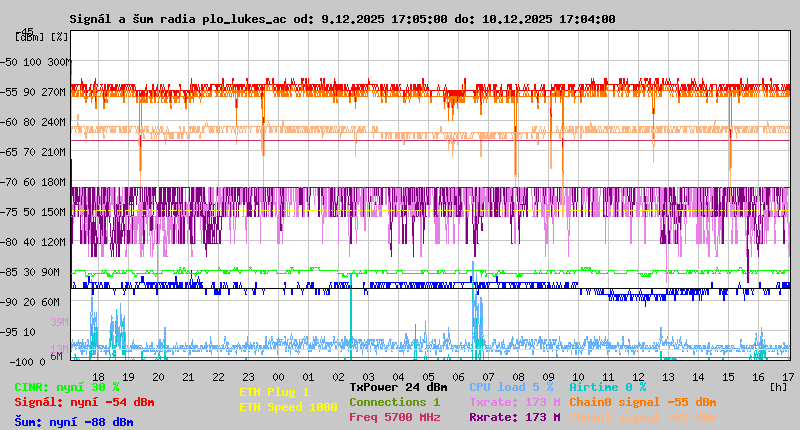Screen dimensions: 800x430
Task: Click the [dBm] [%] axis unit header
Action: click(x=41, y=37)
